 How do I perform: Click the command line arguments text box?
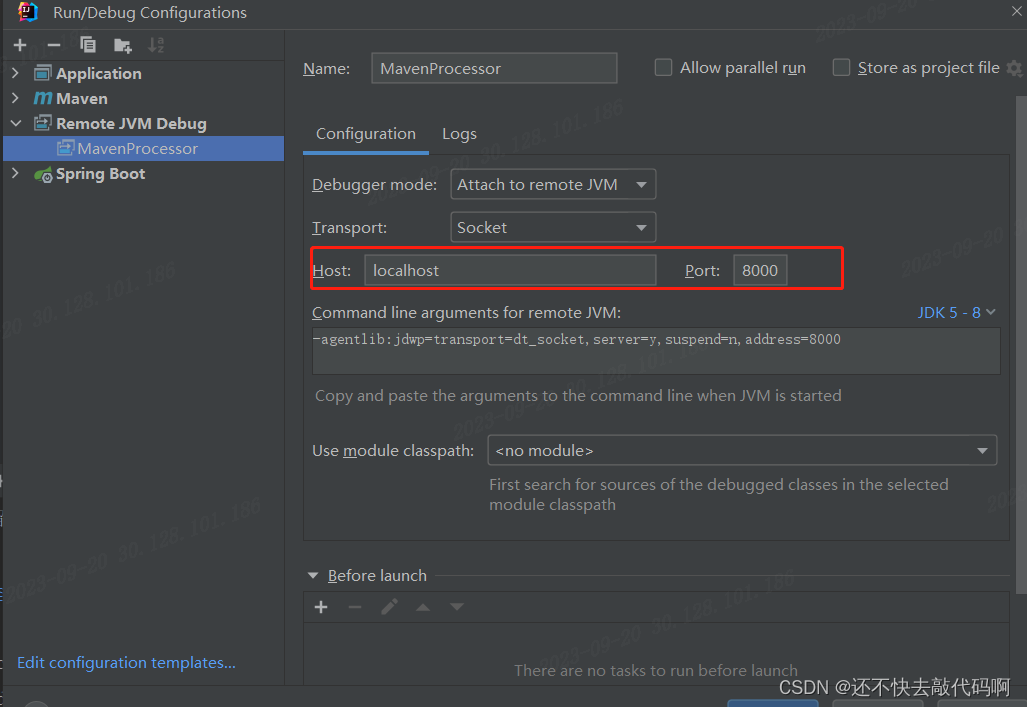(656, 351)
